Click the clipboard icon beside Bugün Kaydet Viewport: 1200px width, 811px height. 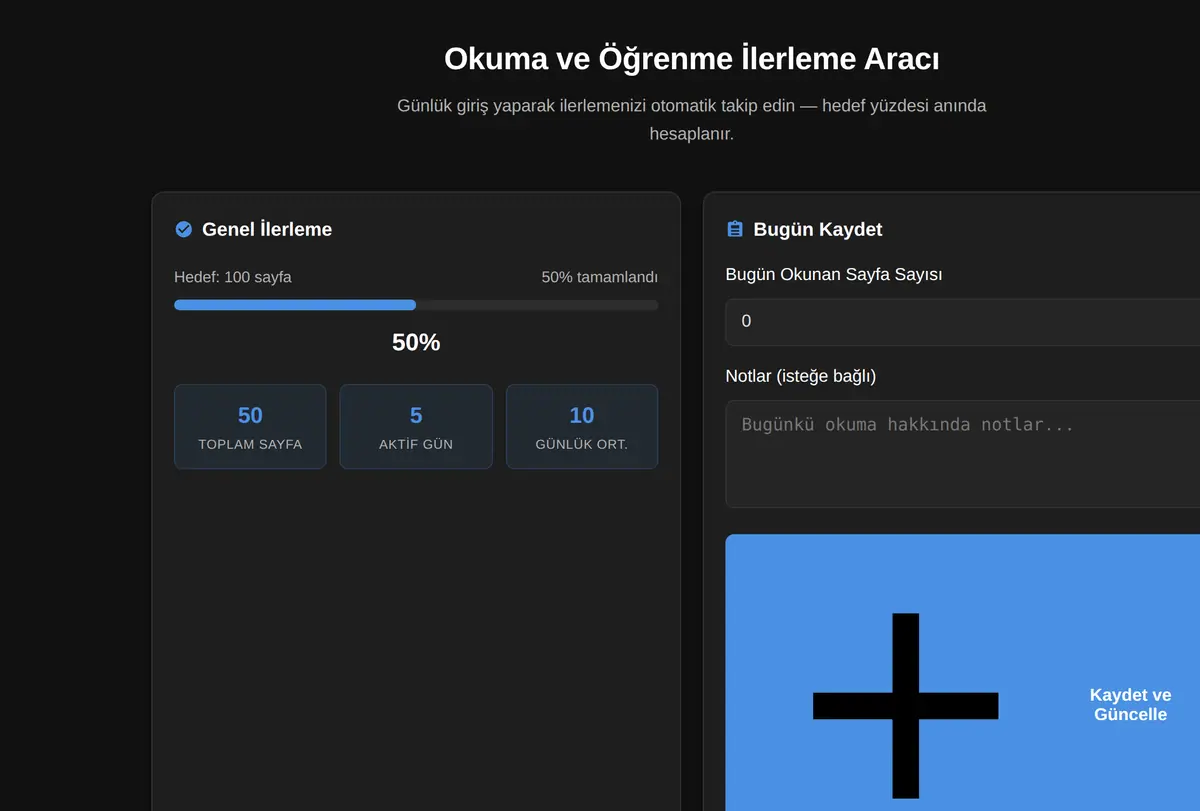click(735, 229)
